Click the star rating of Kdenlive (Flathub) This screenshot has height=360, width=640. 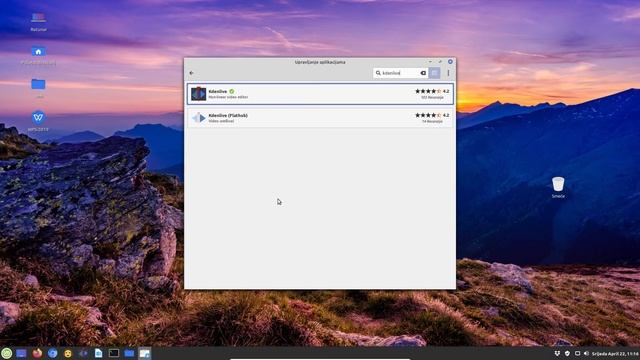pyautogui.click(x=428, y=115)
